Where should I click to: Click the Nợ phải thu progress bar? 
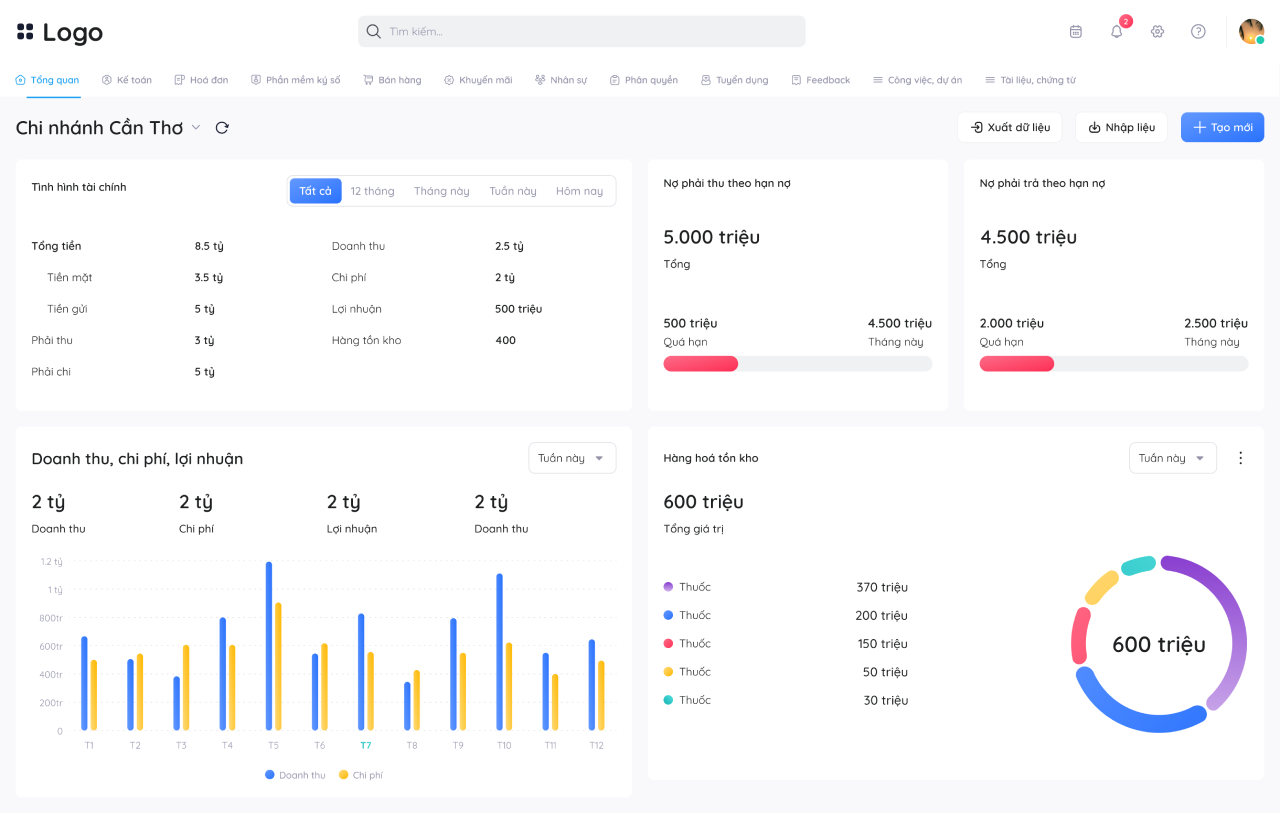coord(798,364)
